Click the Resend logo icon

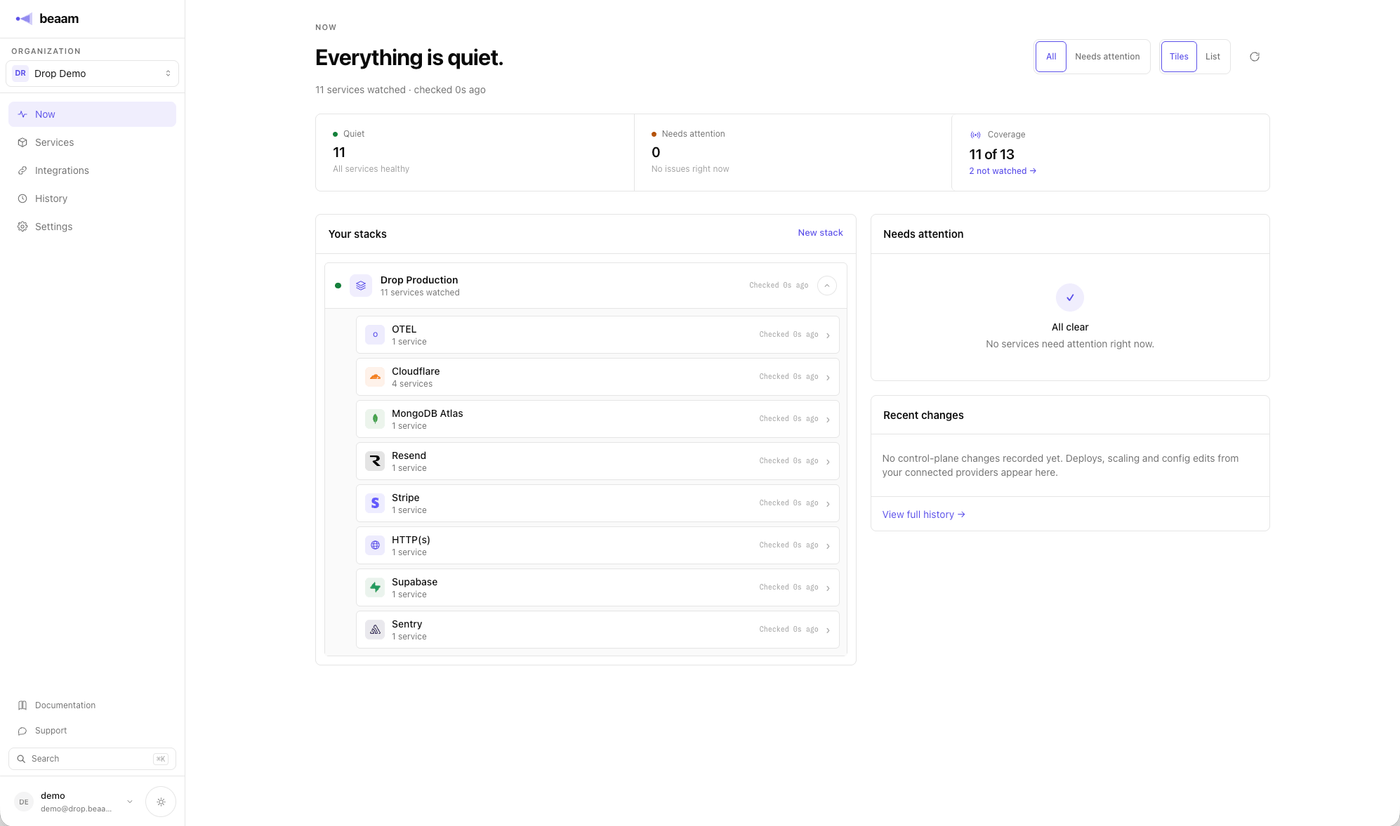[x=375, y=461]
